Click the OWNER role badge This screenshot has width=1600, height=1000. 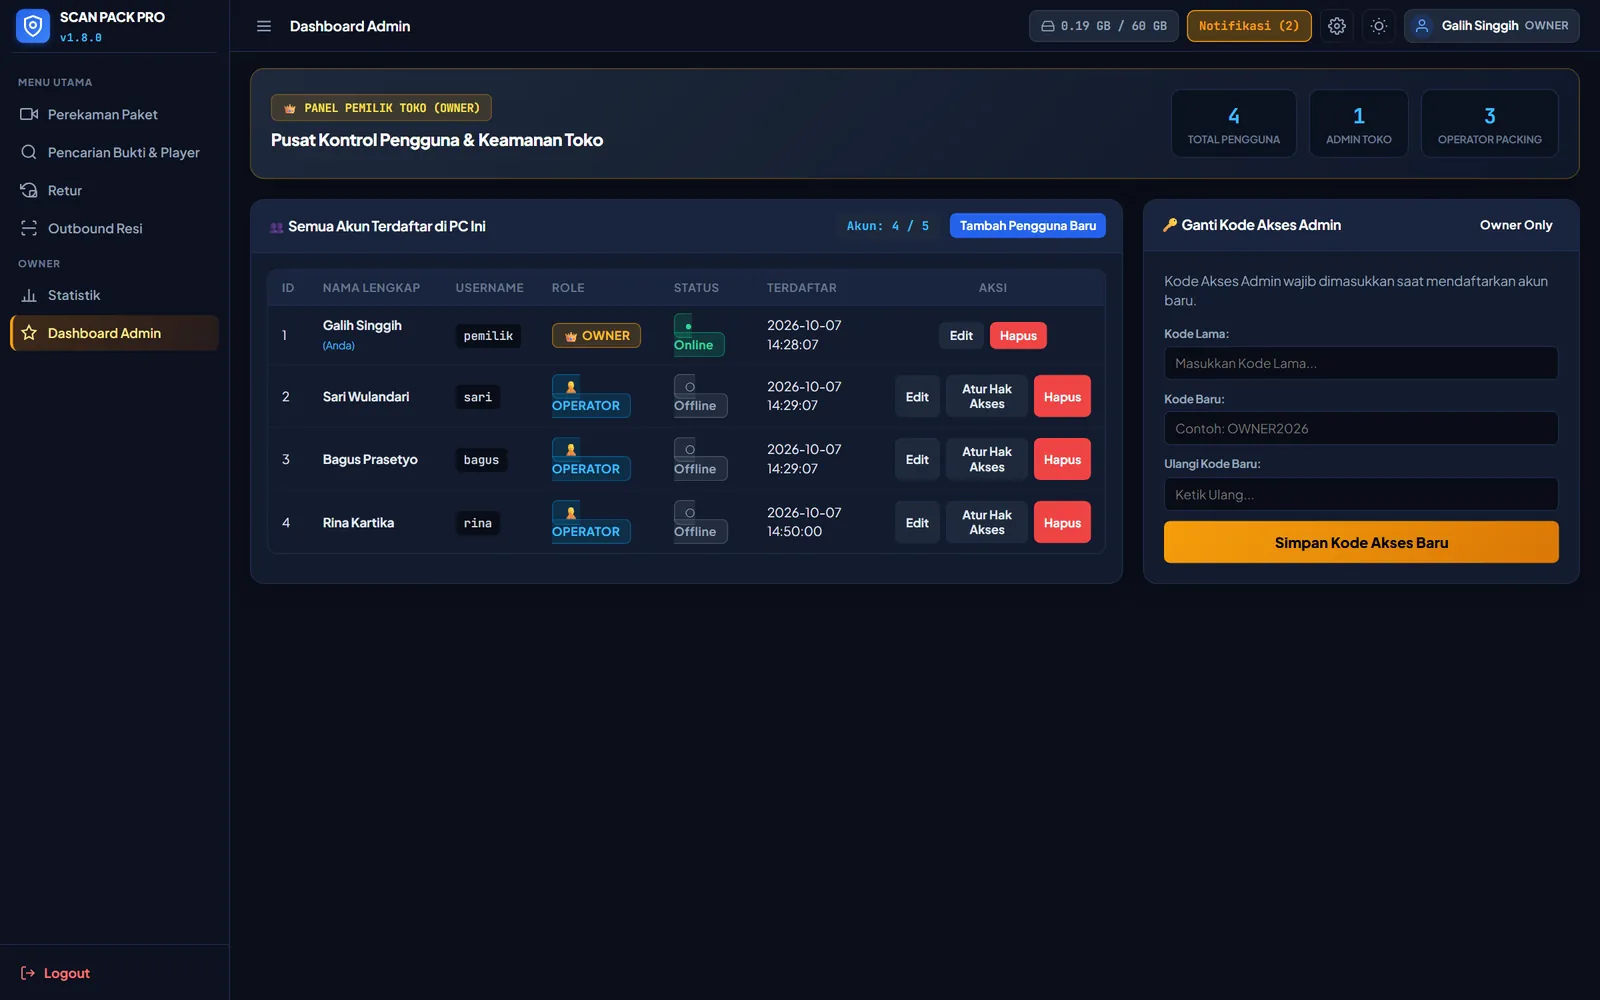[596, 336]
